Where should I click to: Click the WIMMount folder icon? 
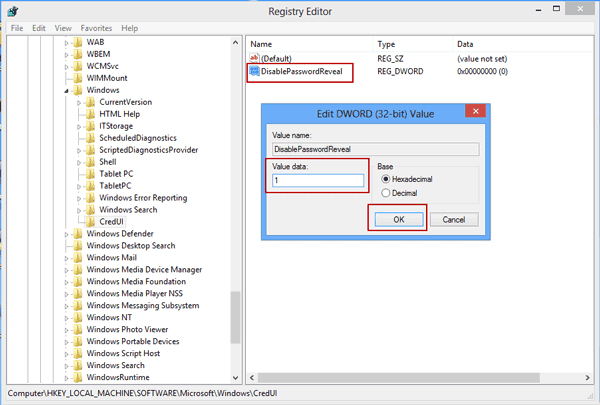(78, 78)
